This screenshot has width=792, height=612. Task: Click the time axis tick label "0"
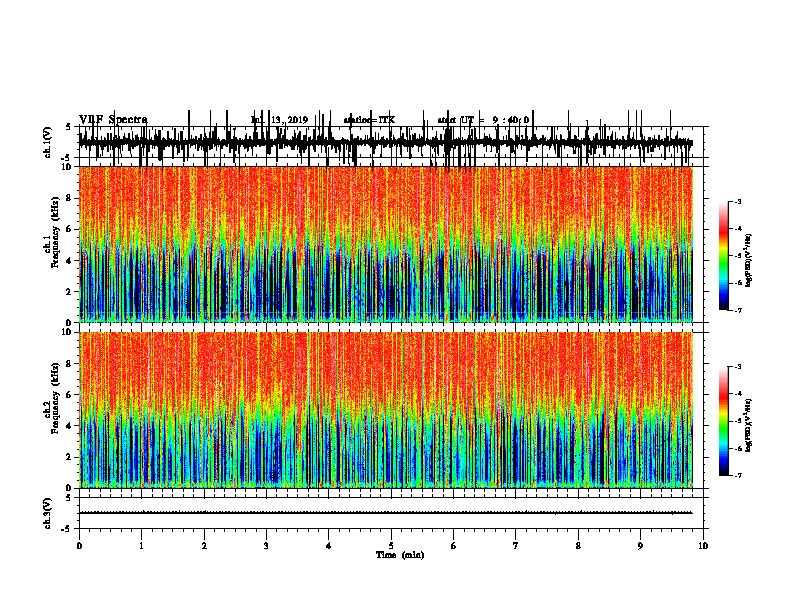pos(79,546)
